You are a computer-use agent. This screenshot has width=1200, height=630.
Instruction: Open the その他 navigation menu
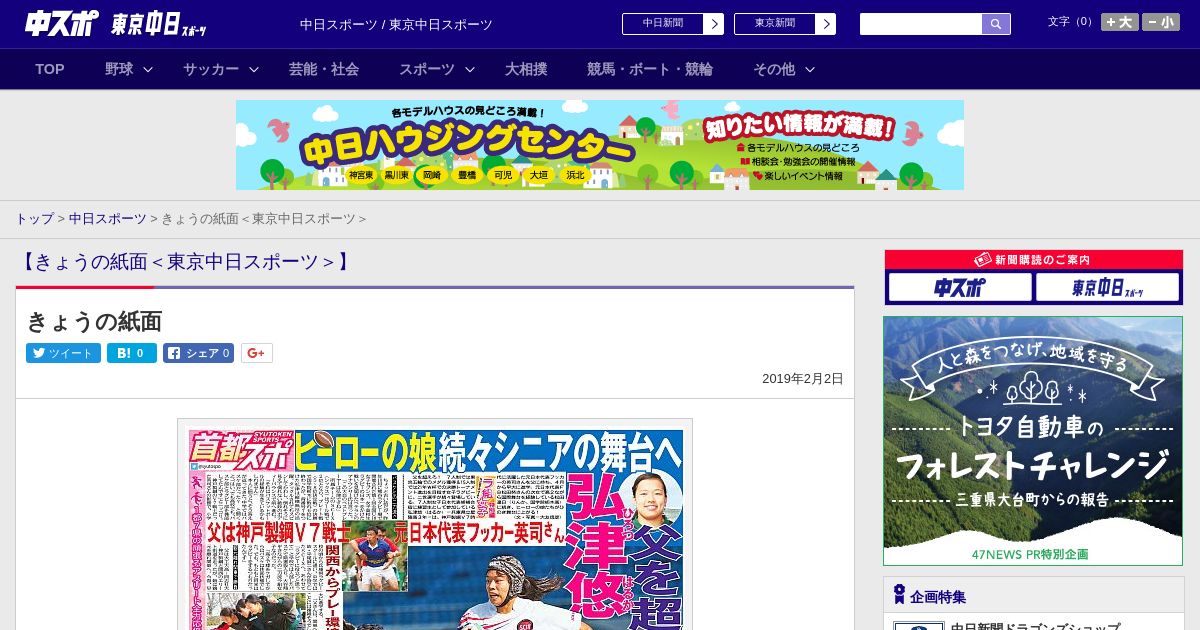coord(774,69)
